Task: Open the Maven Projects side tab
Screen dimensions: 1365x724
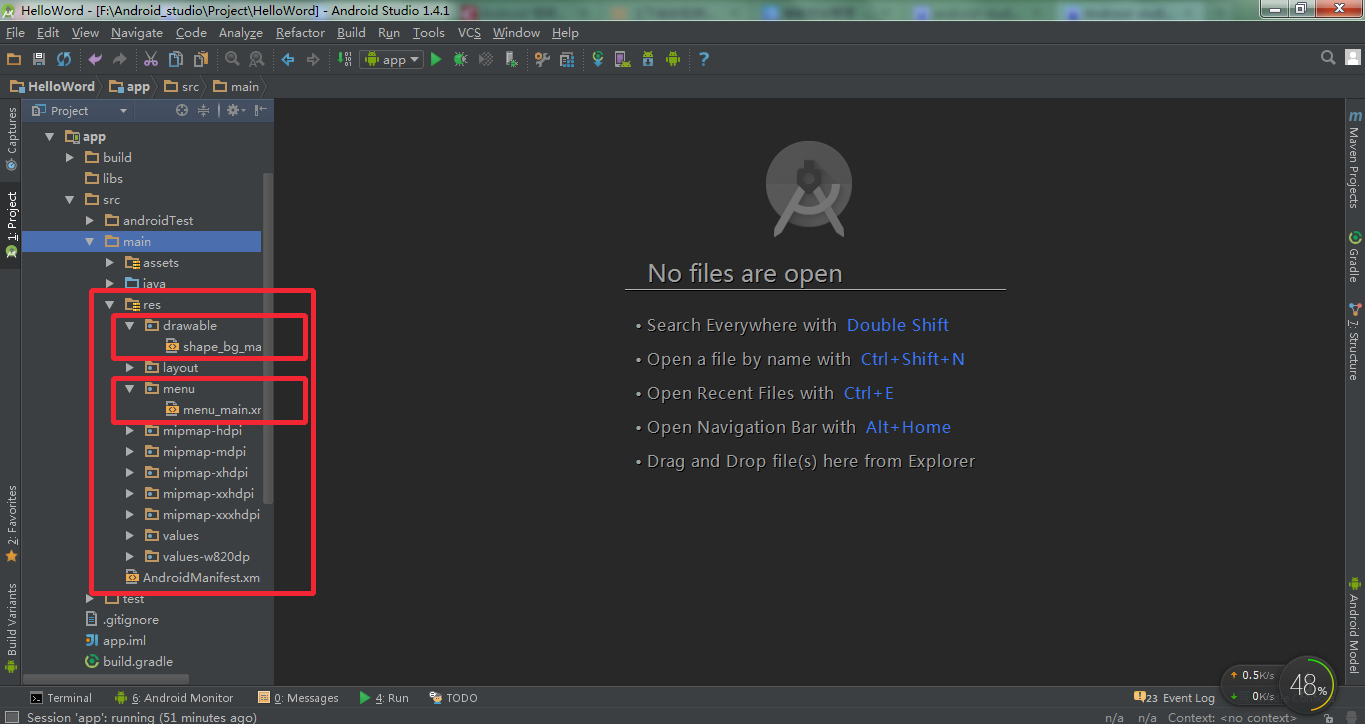Action: (x=1355, y=160)
